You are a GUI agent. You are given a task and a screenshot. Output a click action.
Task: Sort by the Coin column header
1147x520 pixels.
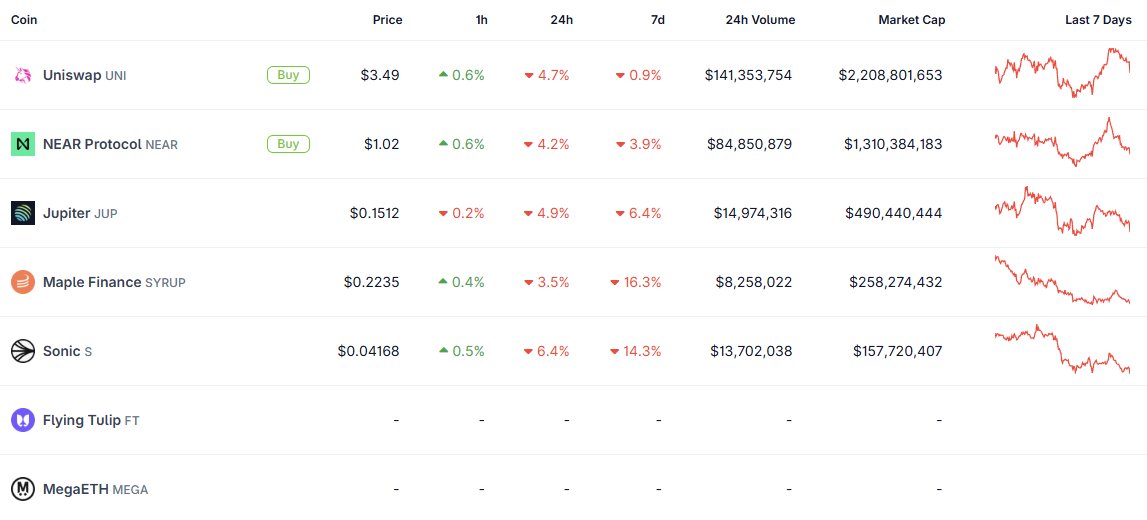(x=24, y=20)
